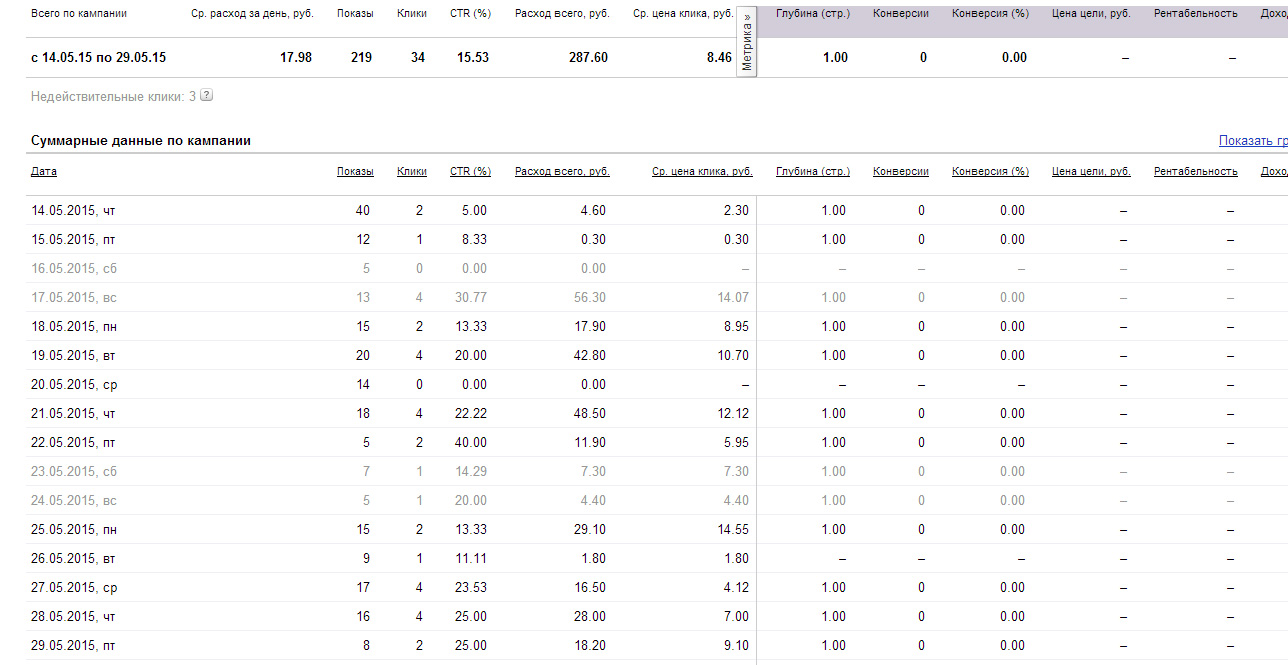Select spend value 56.30 for 17.05.2015
Image resolution: width=1288 pixels, height=665 pixels.
pyautogui.click(x=589, y=298)
